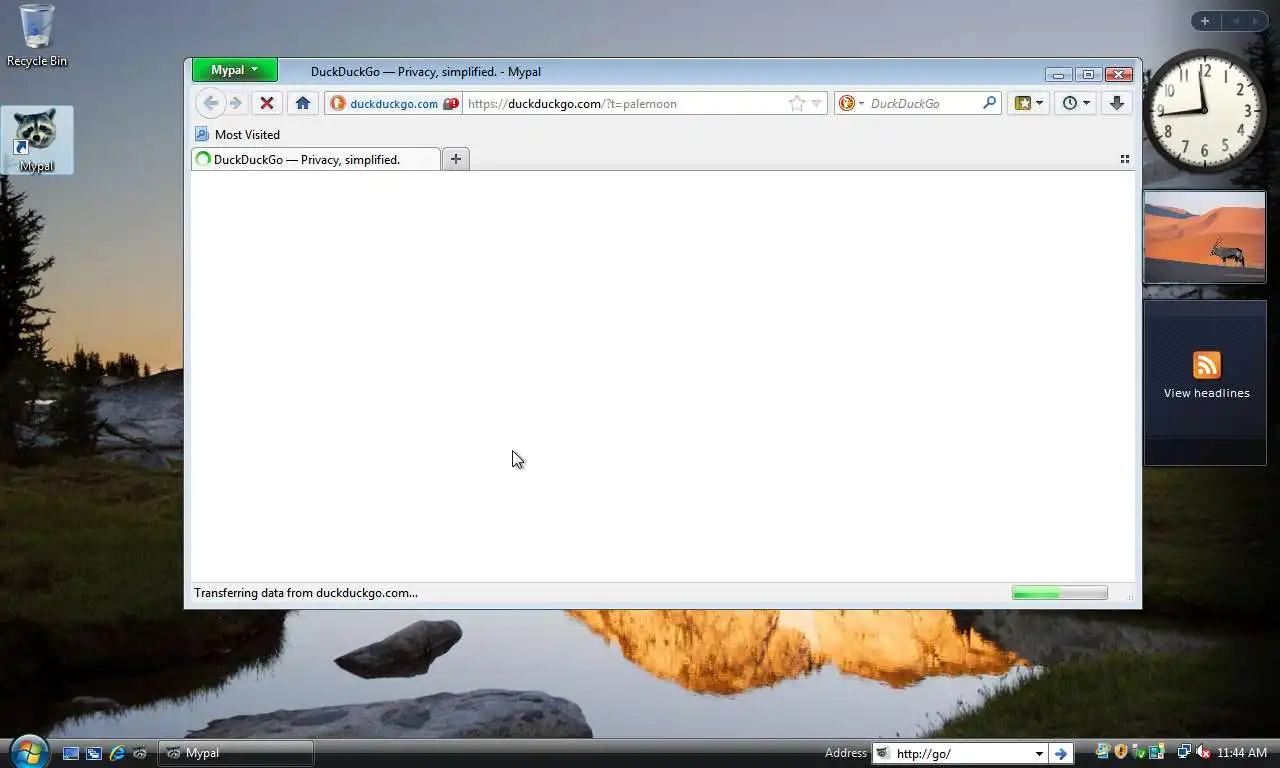Click status text Transferring data from duckduckgo.com

(x=306, y=593)
